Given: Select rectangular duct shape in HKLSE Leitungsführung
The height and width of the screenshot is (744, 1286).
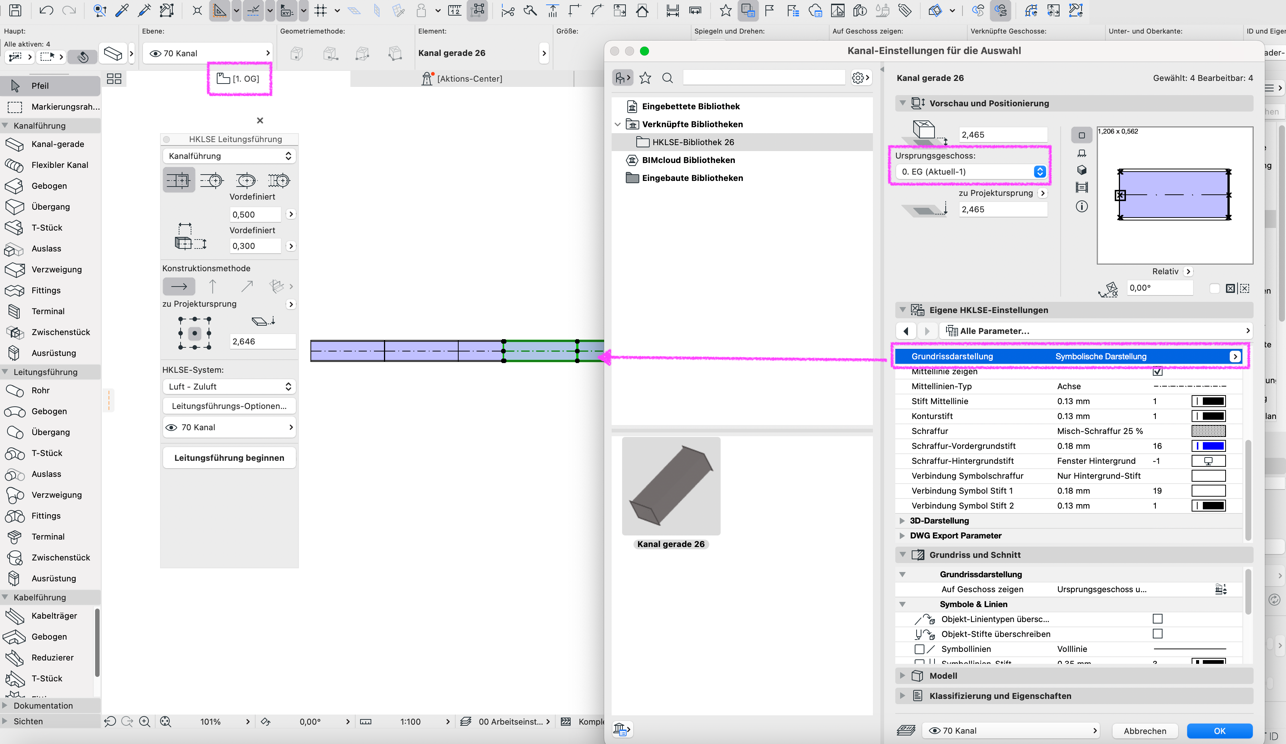Looking at the screenshot, I should pos(178,180).
